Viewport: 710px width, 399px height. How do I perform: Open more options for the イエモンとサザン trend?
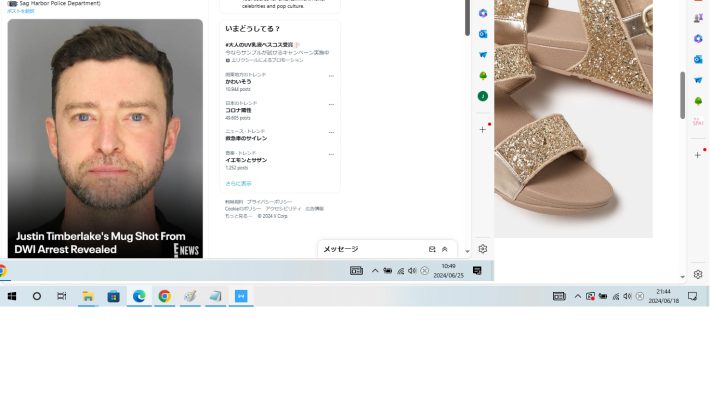coord(331,154)
